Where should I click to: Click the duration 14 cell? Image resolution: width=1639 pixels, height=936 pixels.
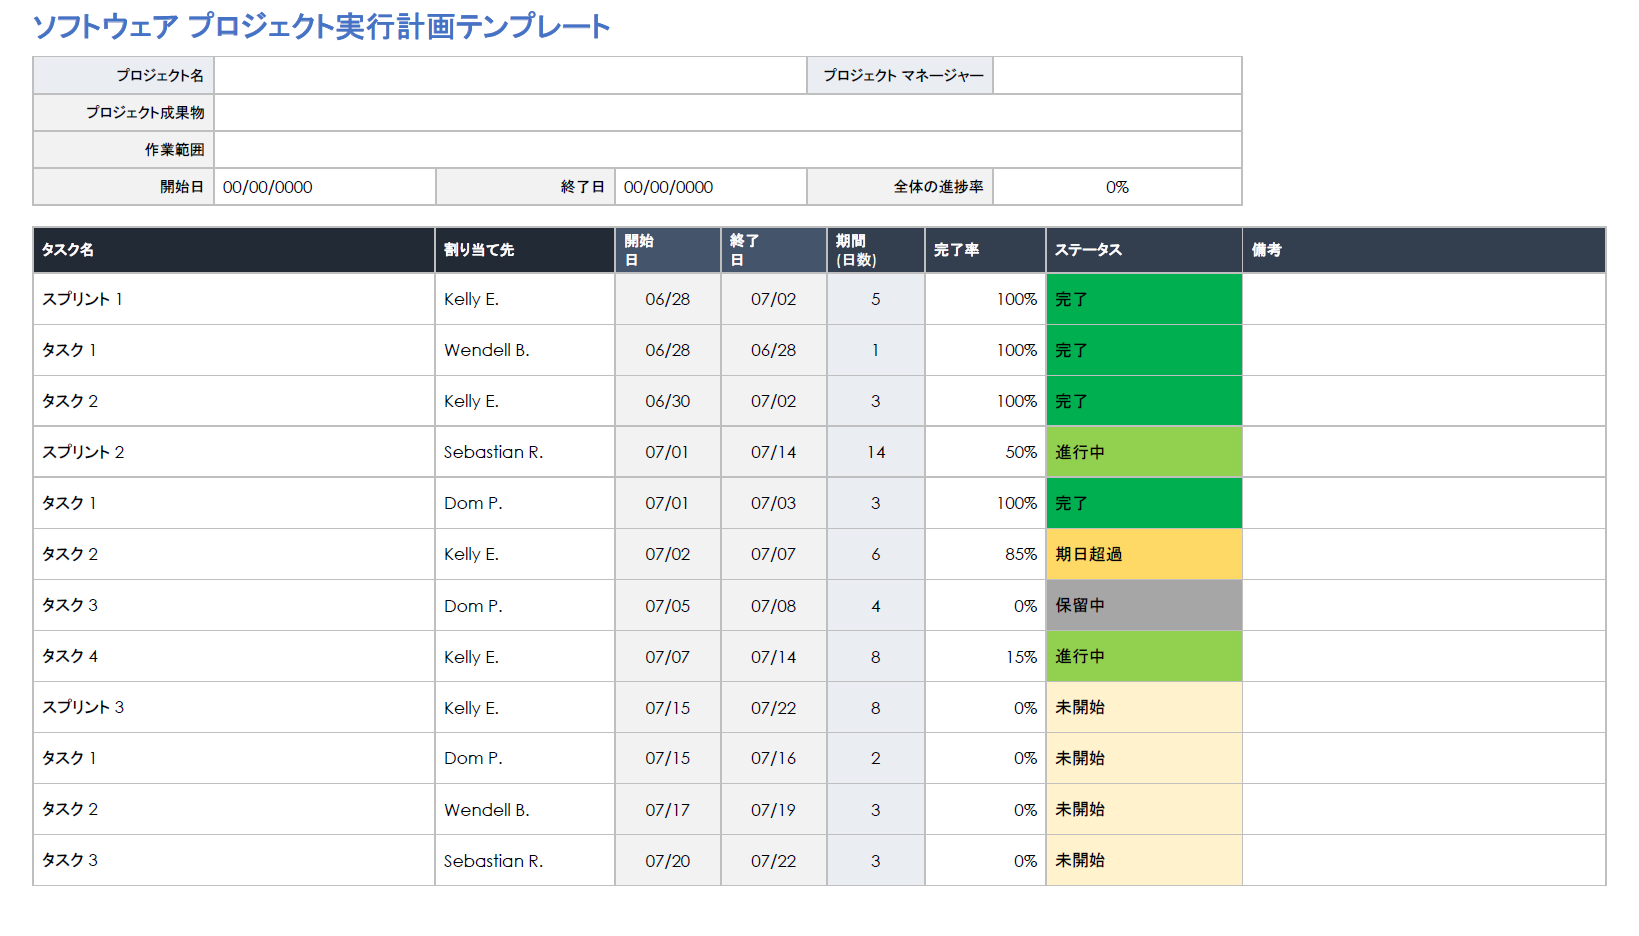coord(876,452)
